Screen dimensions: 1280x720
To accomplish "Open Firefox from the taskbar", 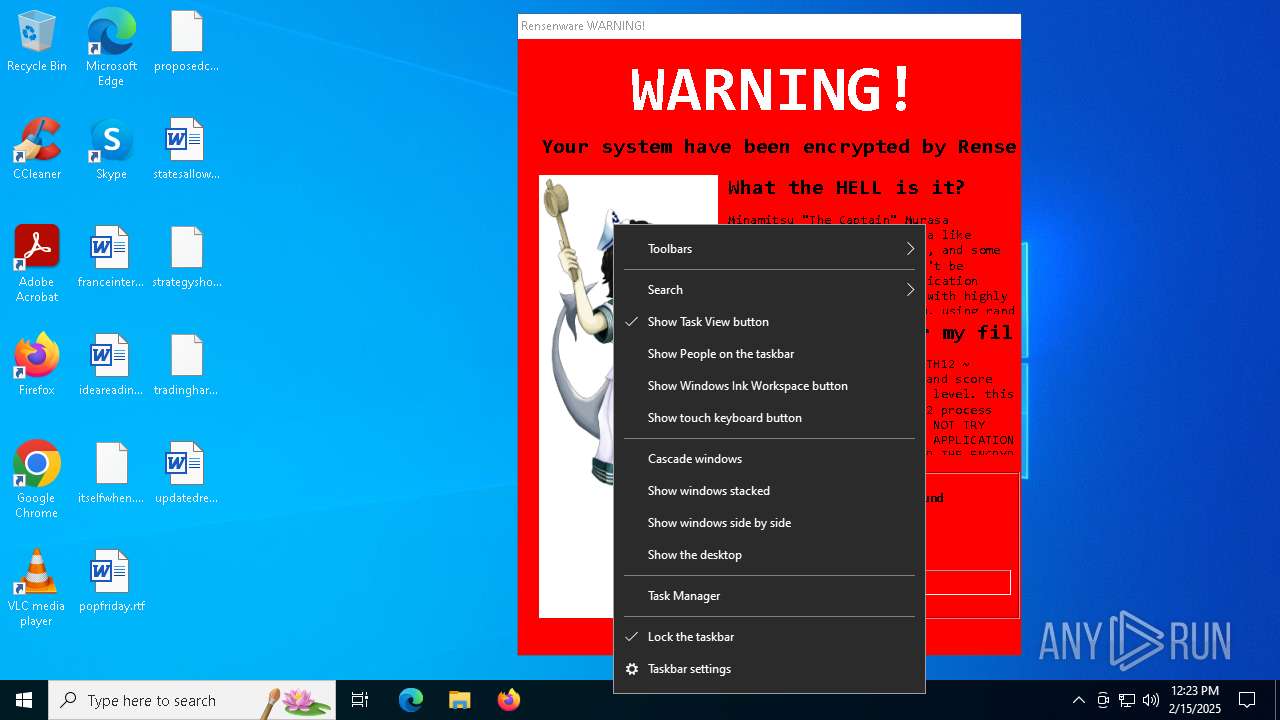I will [508, 700].
